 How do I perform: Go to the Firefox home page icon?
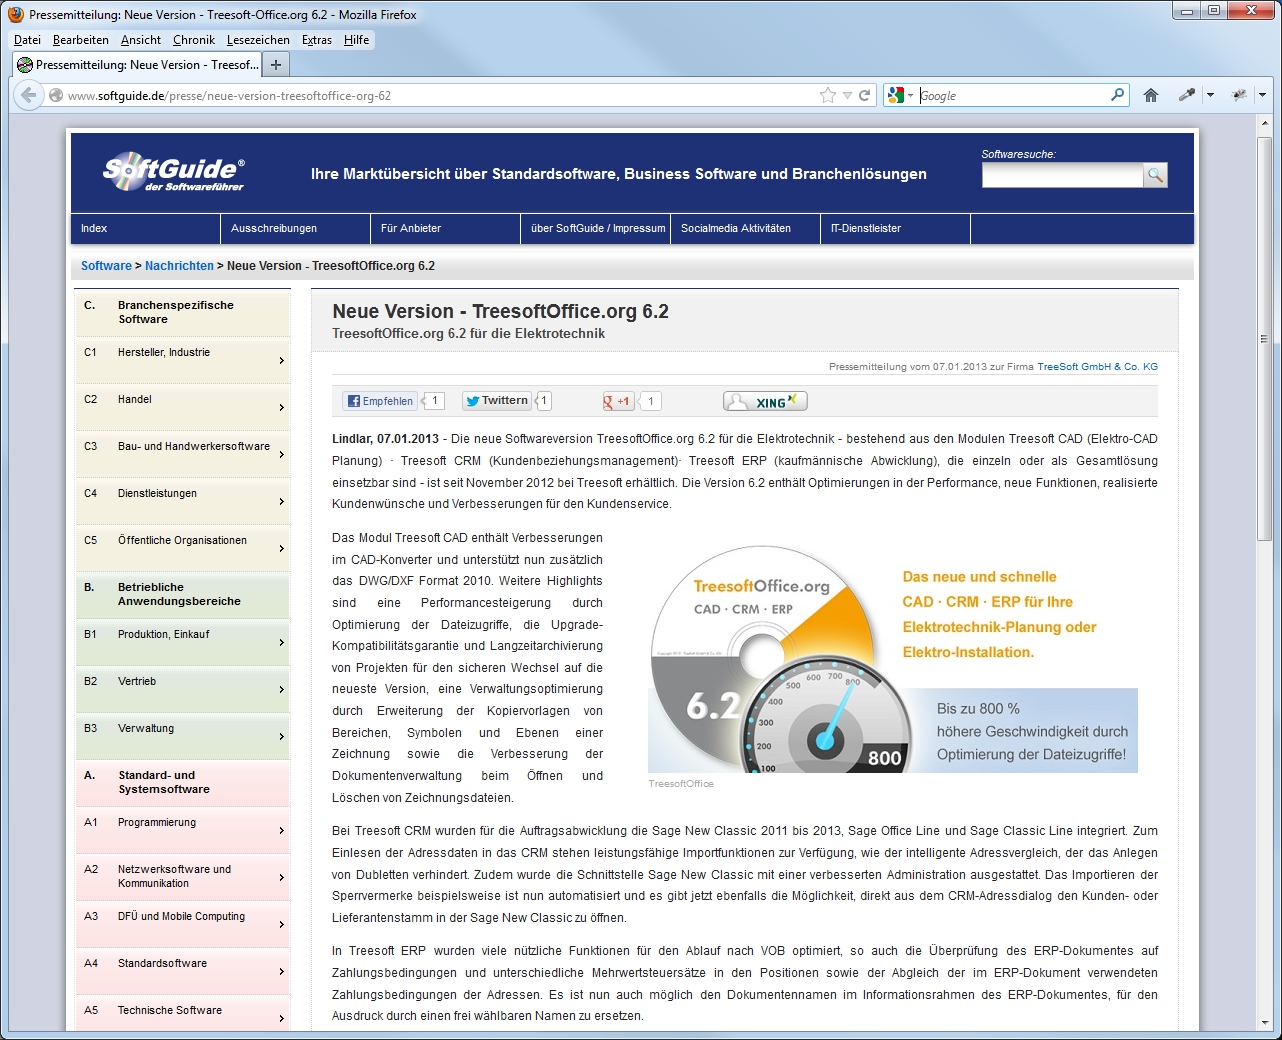click(x=1151, y=95)
